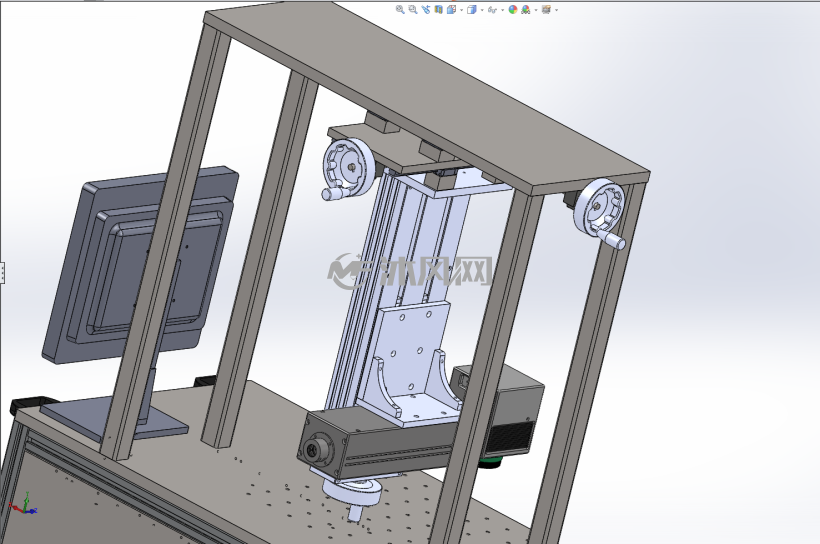
Task: Click the Display Style icon
Action: (x=472, y=9)
